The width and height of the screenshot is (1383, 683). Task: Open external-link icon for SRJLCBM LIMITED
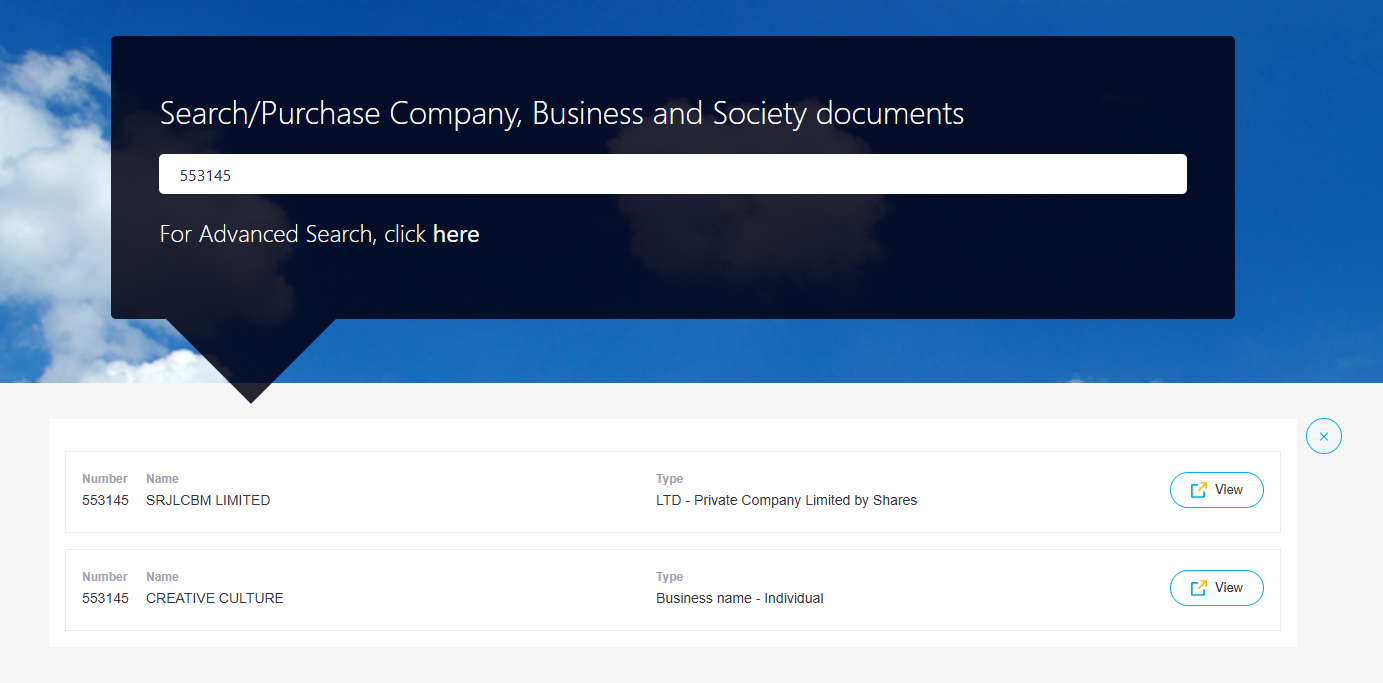(x=1198, y=490)
